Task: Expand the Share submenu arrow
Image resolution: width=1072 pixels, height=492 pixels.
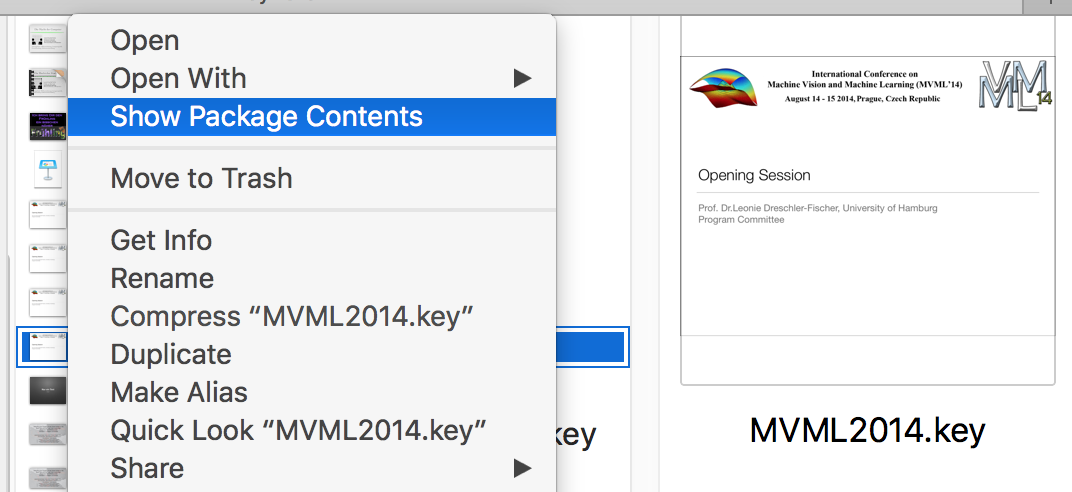Action: point(522,468)
